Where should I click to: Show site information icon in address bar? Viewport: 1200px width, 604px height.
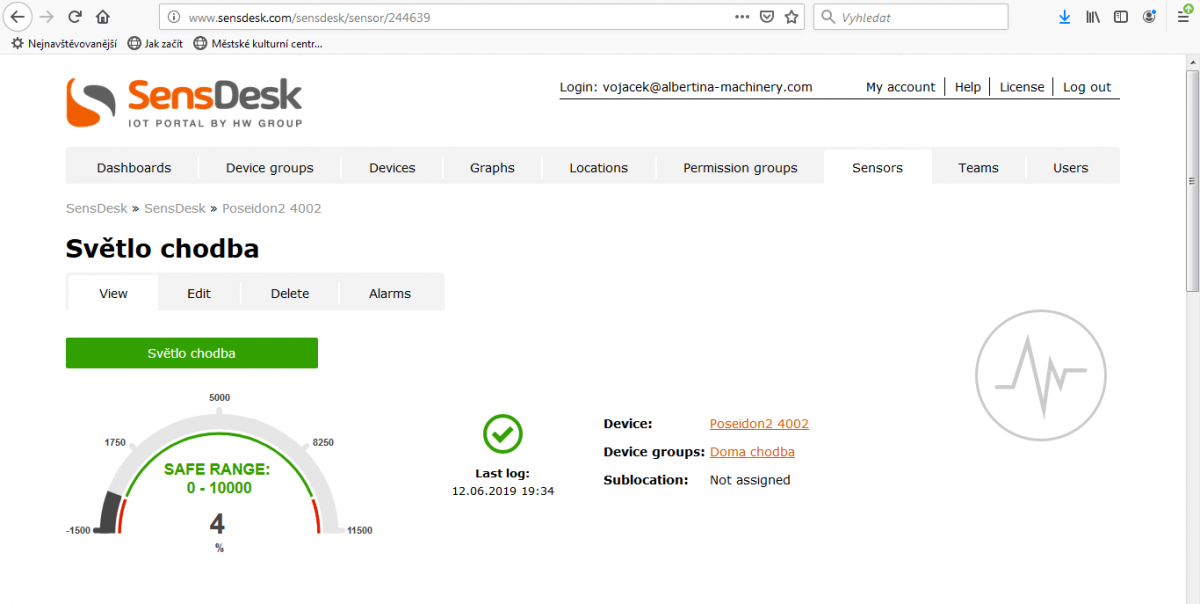point(174,17)
